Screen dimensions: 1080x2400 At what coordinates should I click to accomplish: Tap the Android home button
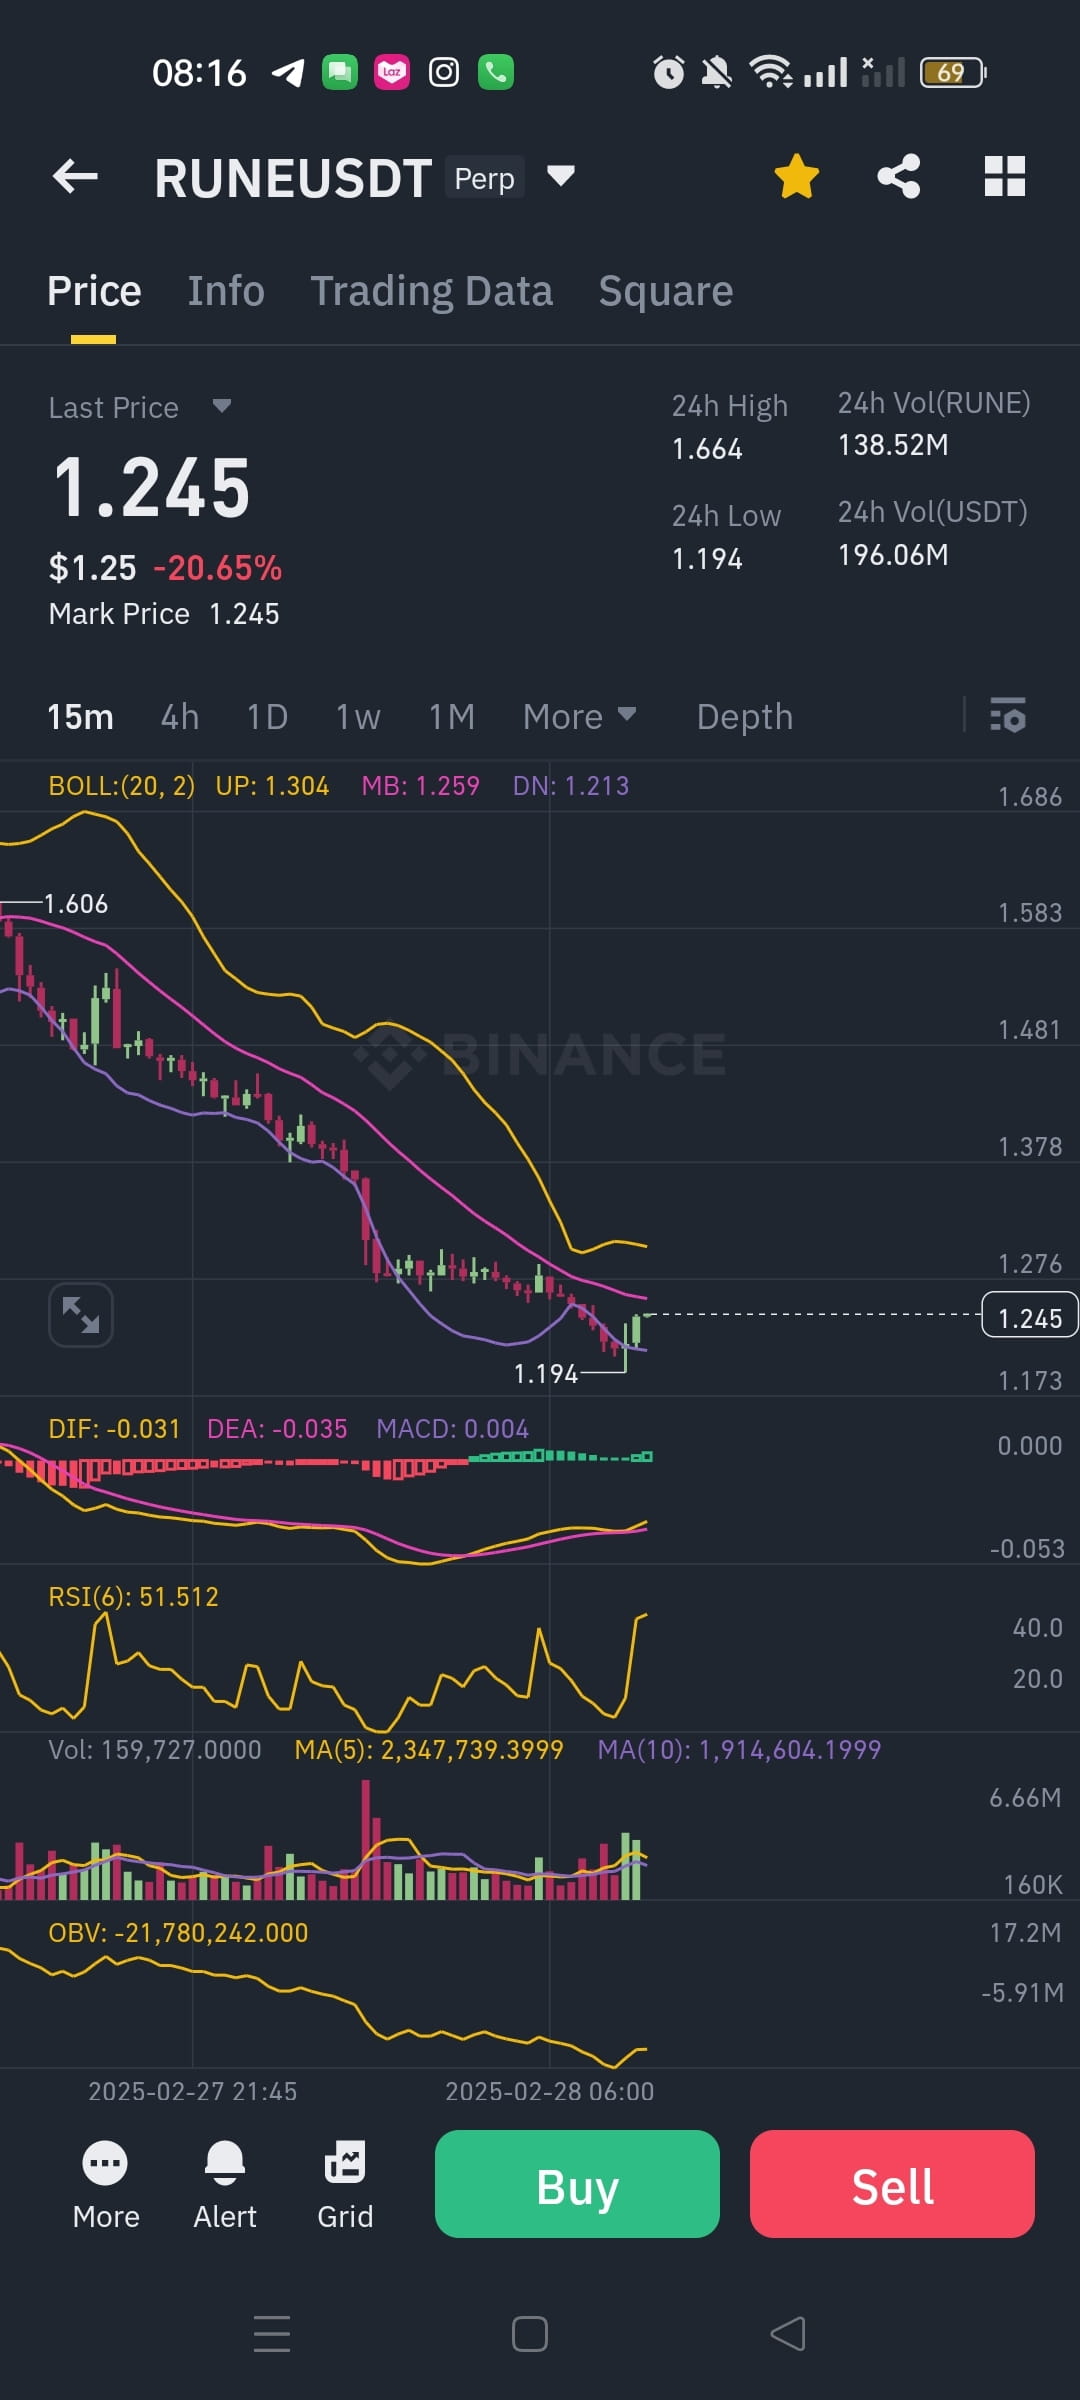tap(529, 2334)
